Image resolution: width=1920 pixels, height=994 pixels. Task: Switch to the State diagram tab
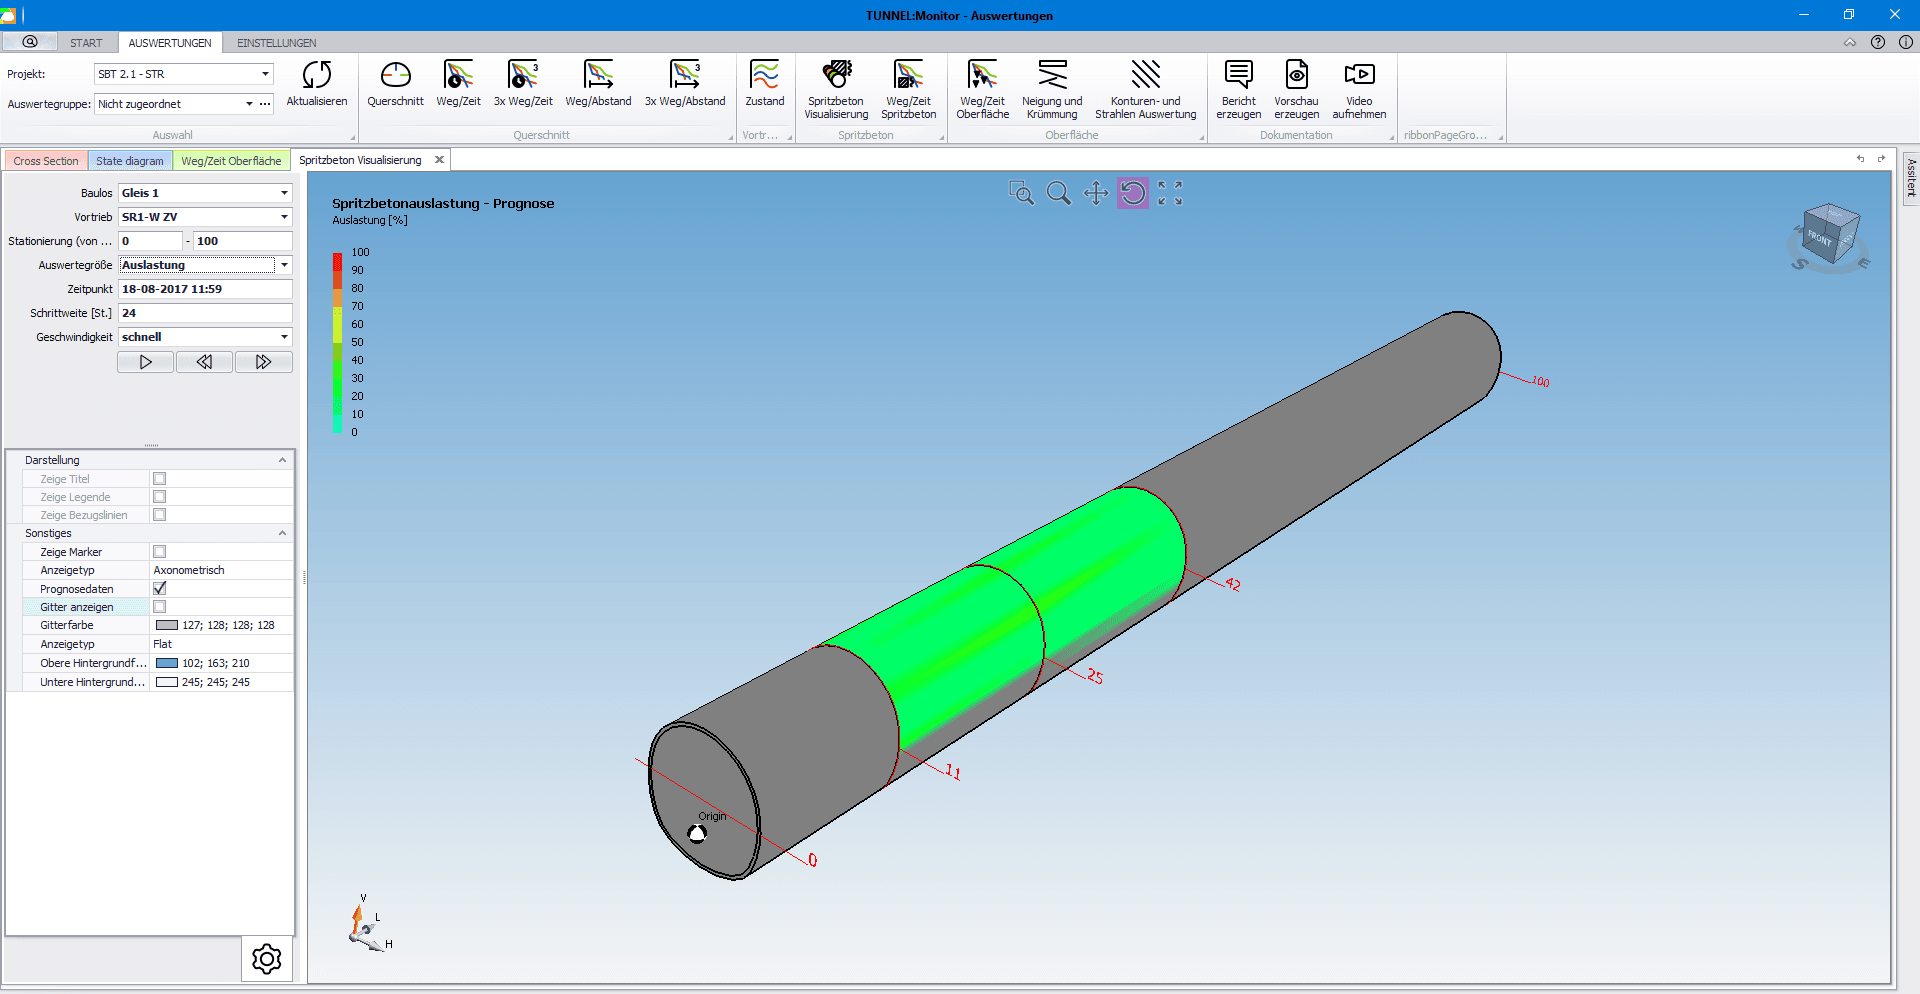[x=129, y=161]
